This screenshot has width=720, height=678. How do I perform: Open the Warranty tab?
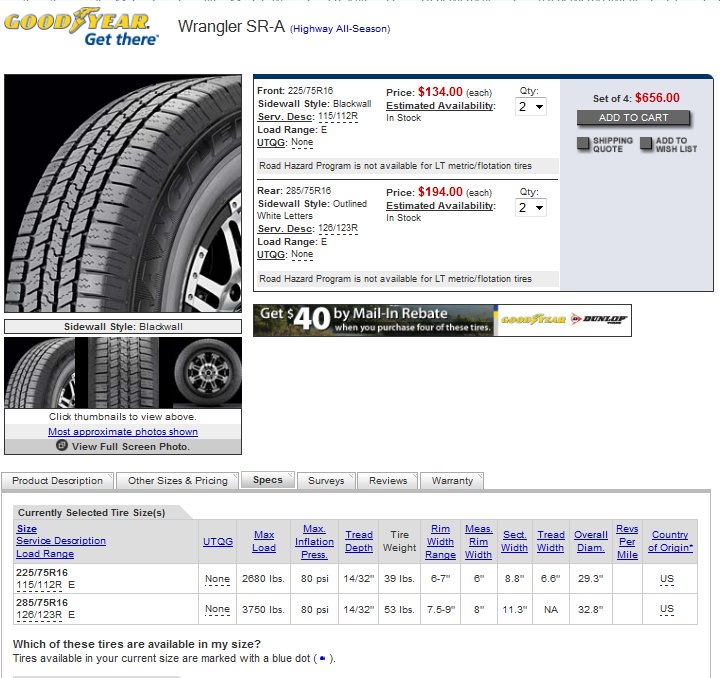pos(452,481)
